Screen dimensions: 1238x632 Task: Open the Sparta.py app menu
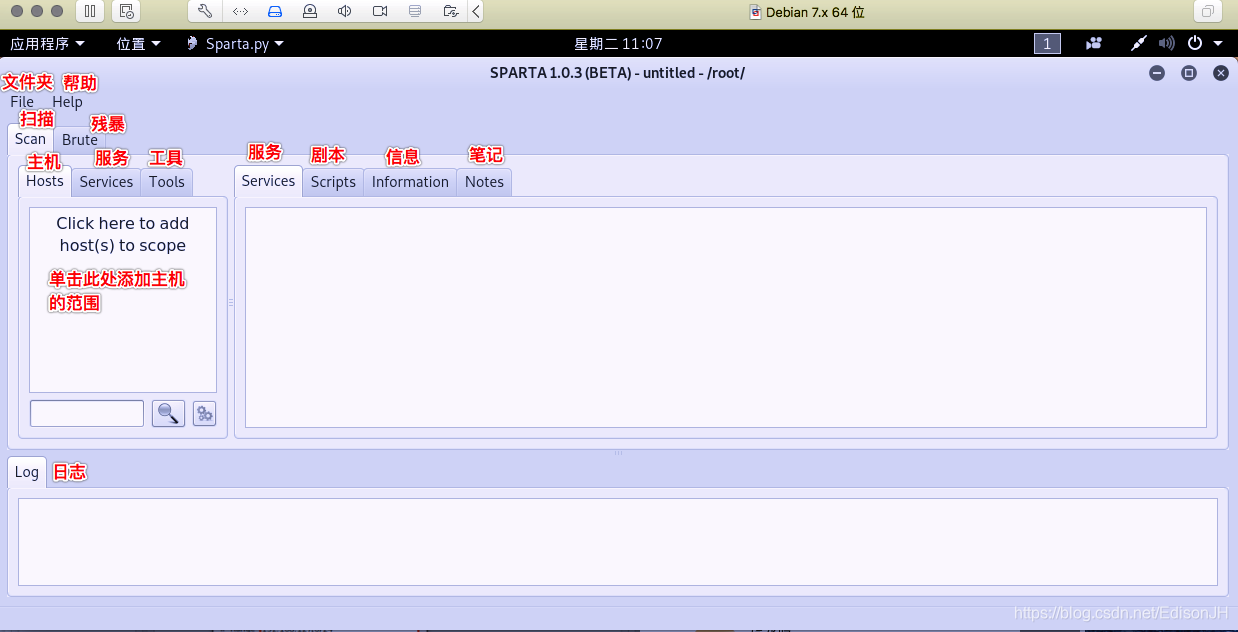click(x=235, y=43)
